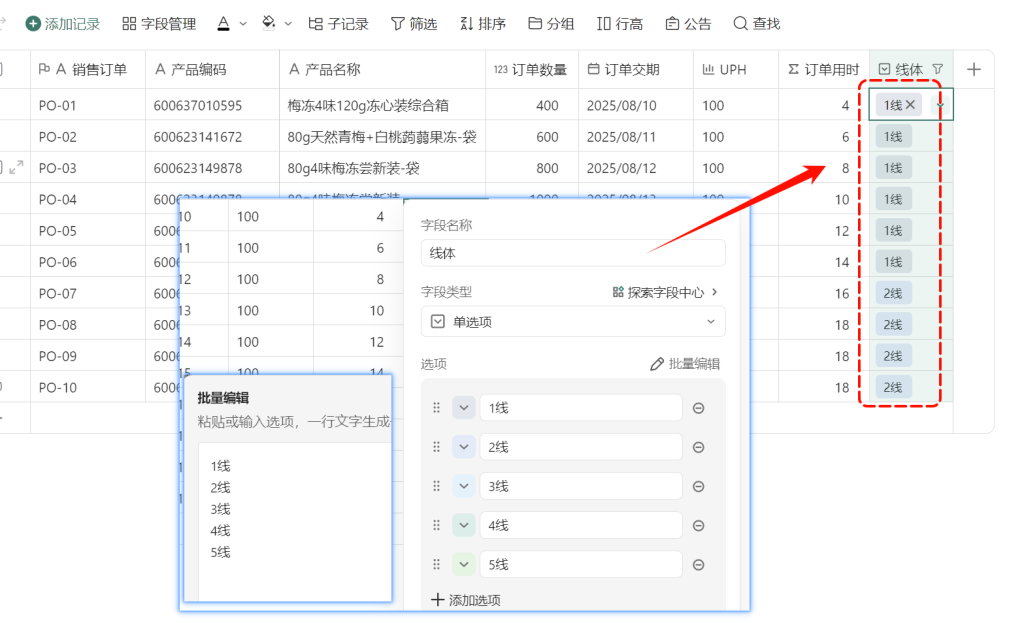
Task: Select the 80g4味梅冻尝新装-袋 cell in PO-03
Action: [382, 168]
